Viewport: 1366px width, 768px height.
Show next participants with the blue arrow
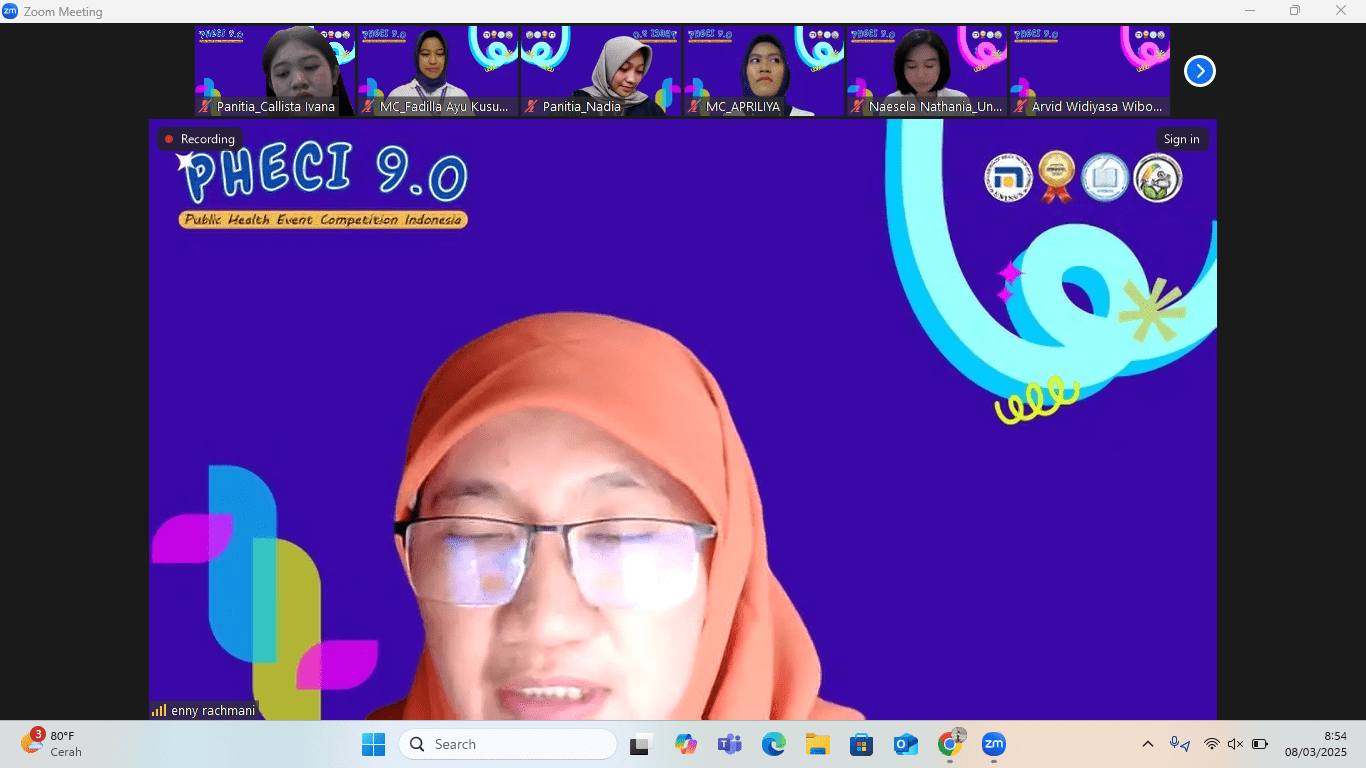tap(1199, 71)
